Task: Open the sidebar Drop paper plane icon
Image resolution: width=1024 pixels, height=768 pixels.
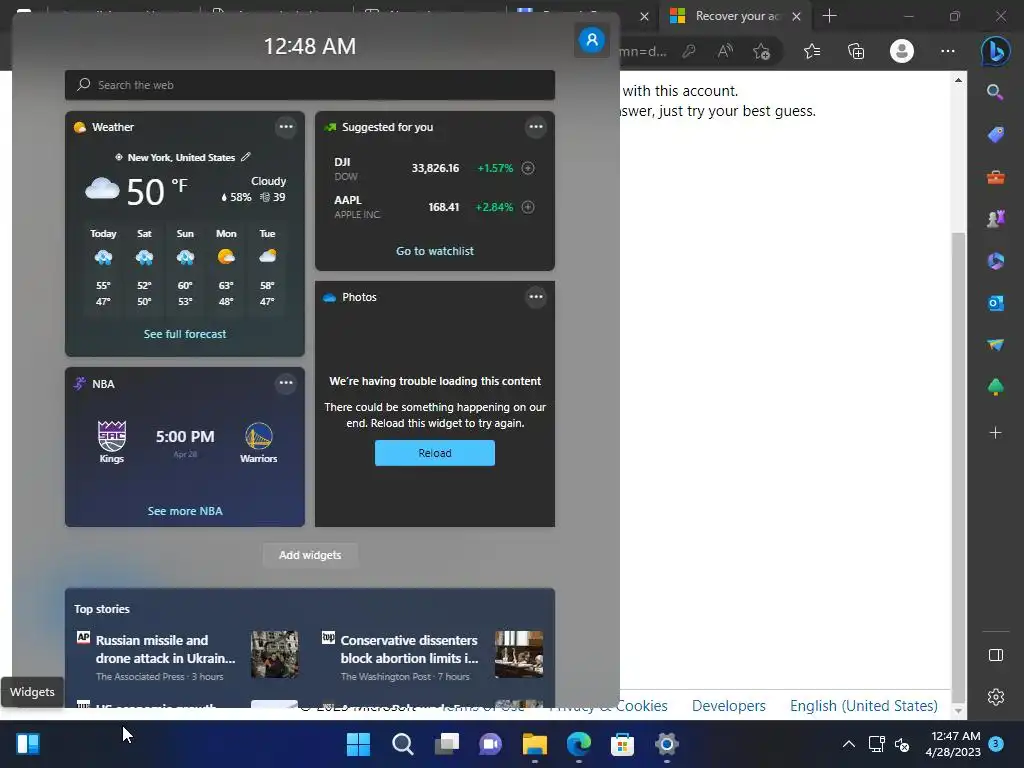Action: pos(995,345)
